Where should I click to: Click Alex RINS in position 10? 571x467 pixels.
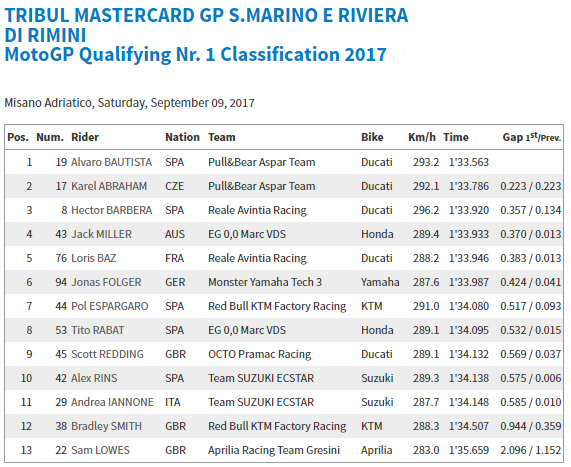(x=94, y=378)
